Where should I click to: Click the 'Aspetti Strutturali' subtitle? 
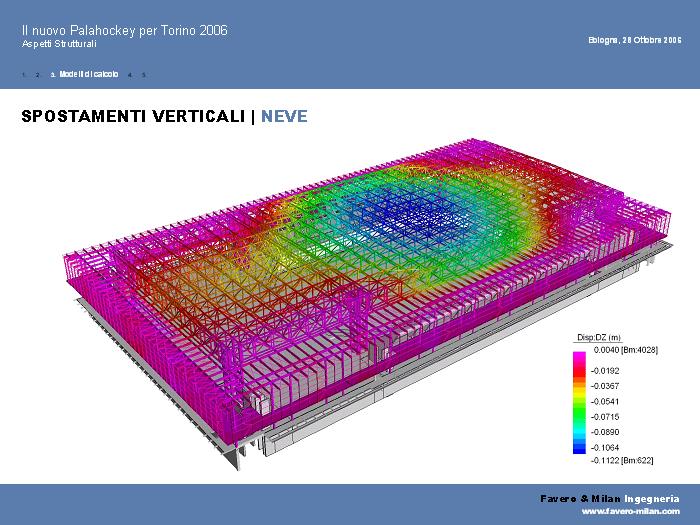point(59,45)
